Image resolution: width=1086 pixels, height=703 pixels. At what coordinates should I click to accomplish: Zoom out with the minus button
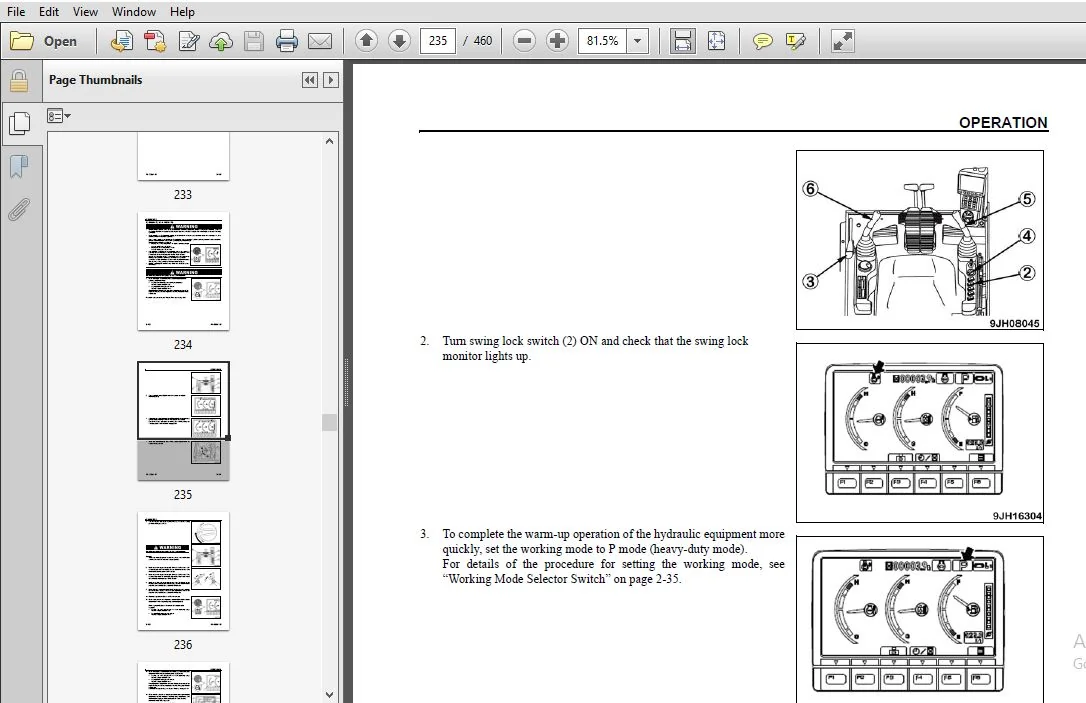click(524, 41)
